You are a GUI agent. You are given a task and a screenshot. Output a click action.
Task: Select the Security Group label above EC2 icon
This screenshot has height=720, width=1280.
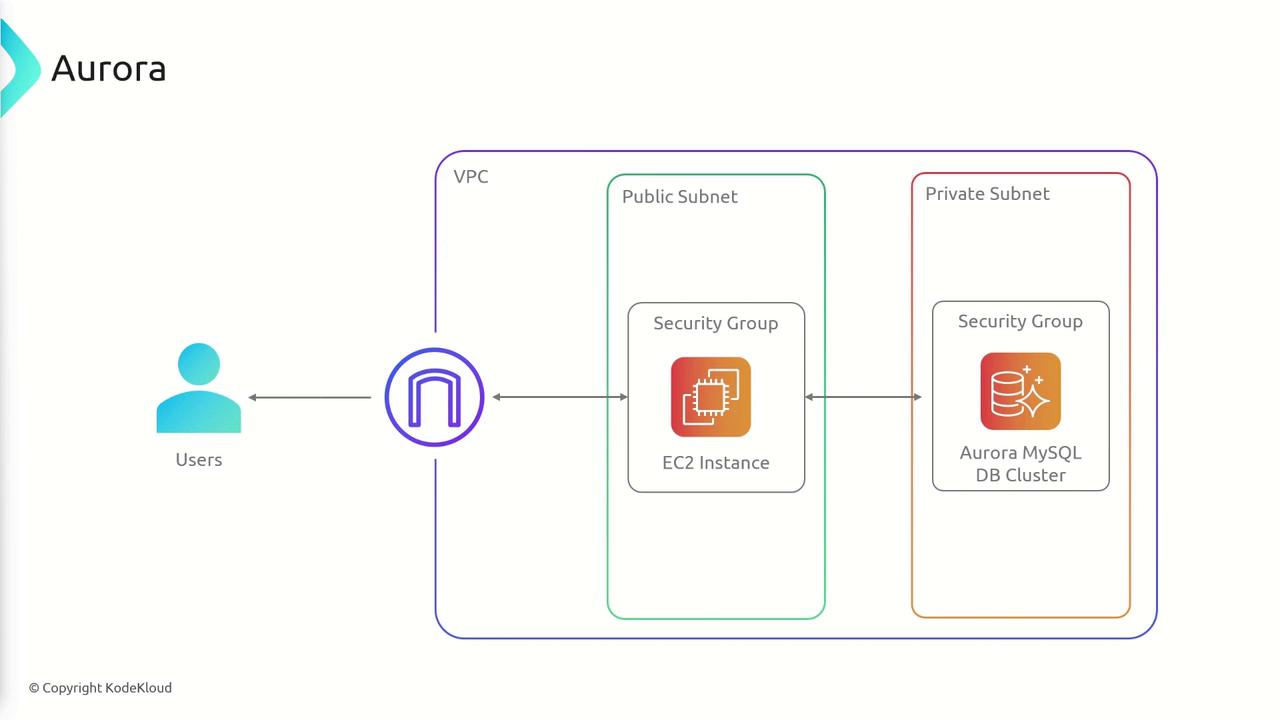click(716, 323)
